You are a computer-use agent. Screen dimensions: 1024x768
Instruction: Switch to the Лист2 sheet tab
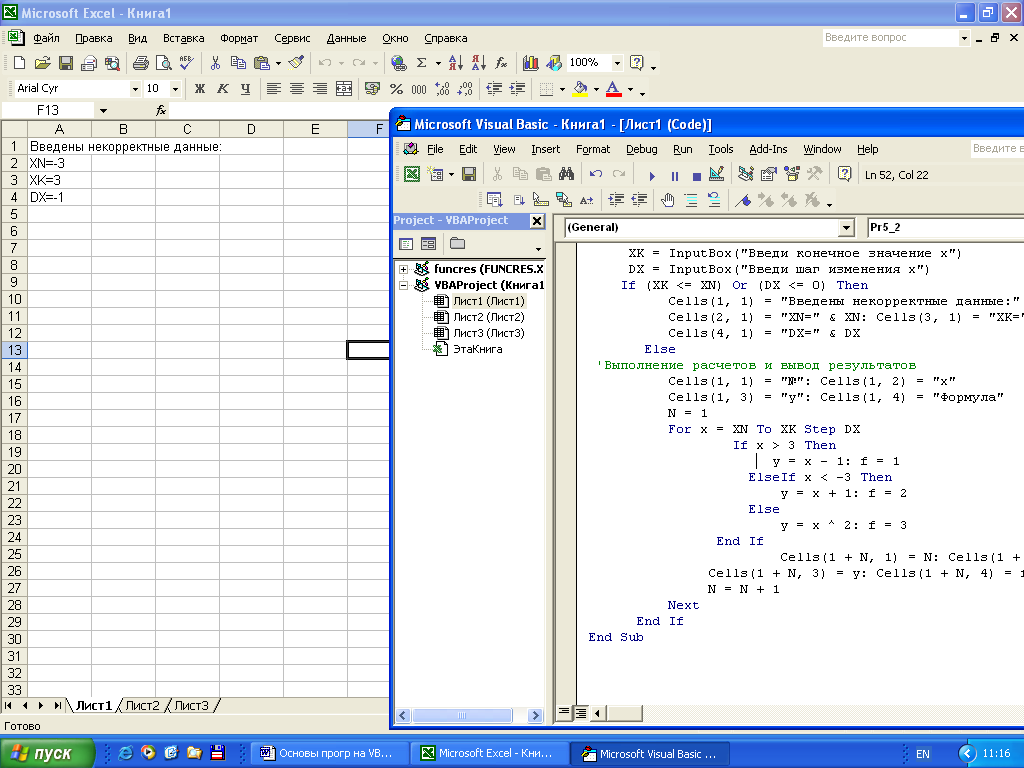(x=142, y=706)
